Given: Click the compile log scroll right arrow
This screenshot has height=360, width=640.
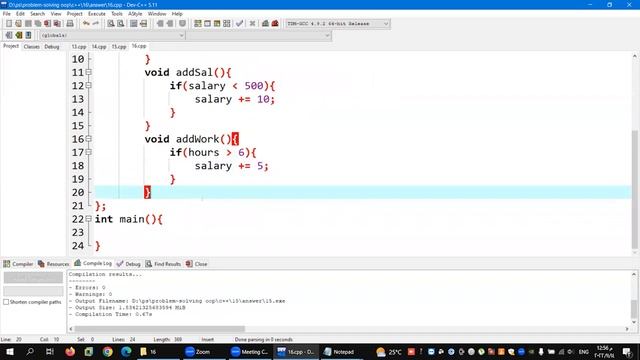Looking at the screenshot, I should tap(627, 329).
